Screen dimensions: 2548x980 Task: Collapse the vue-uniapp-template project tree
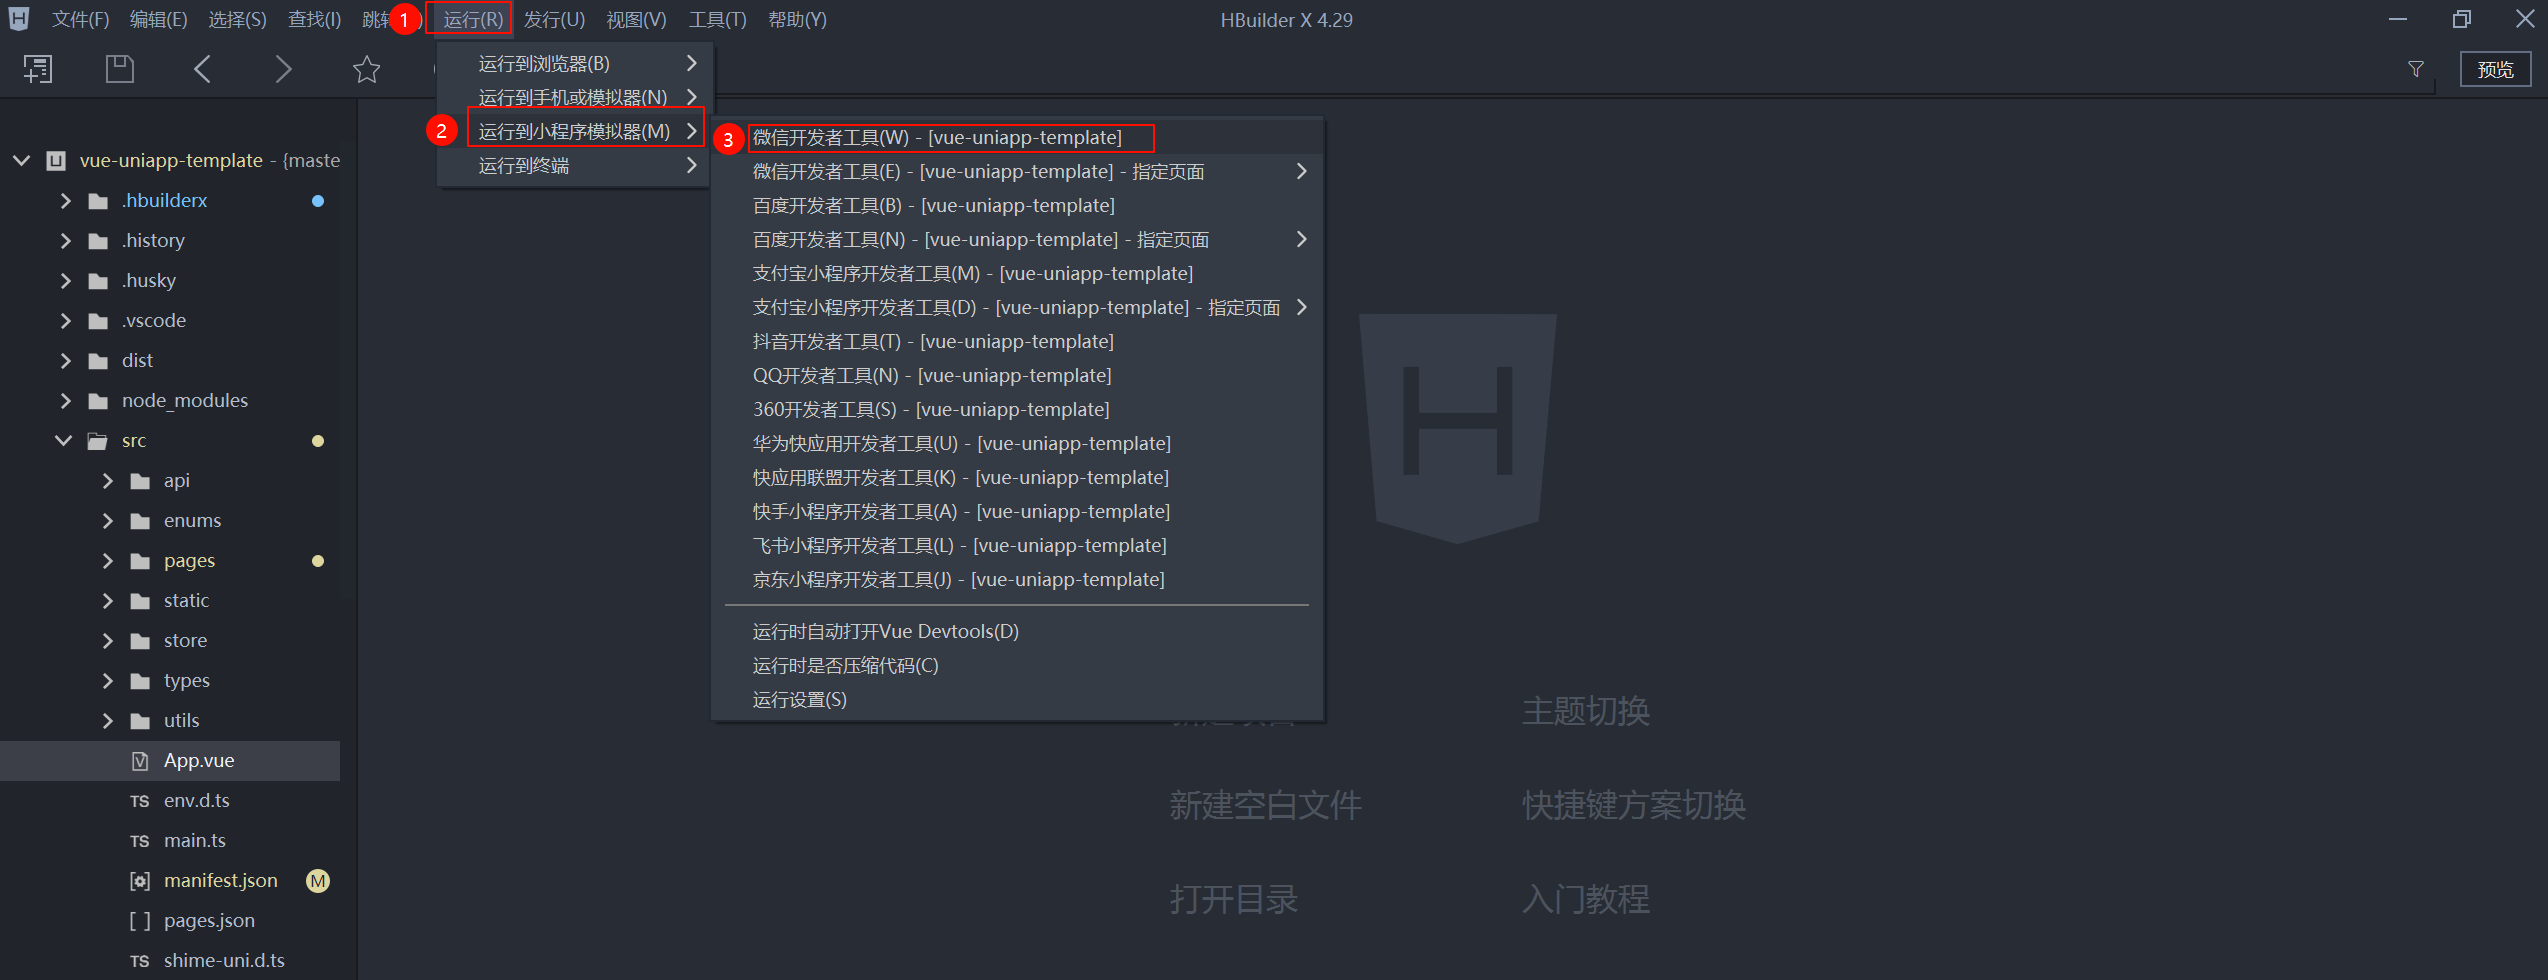(21, 160)
